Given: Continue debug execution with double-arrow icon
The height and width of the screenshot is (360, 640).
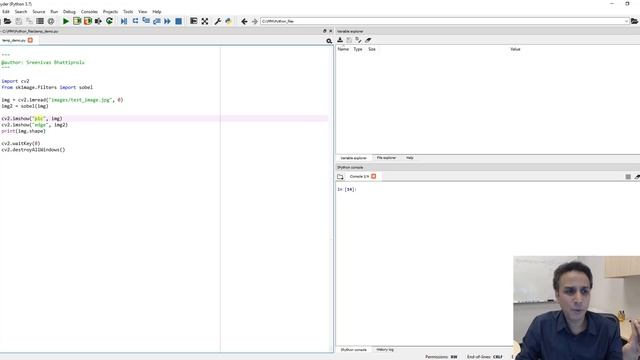Looking at the screenshot, I should tap(167, 21).
